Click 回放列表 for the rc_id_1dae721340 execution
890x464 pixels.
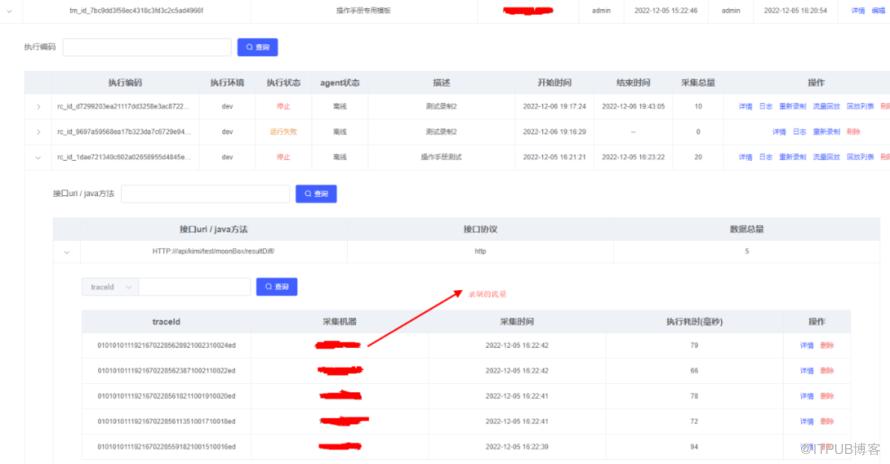(860, 157)
